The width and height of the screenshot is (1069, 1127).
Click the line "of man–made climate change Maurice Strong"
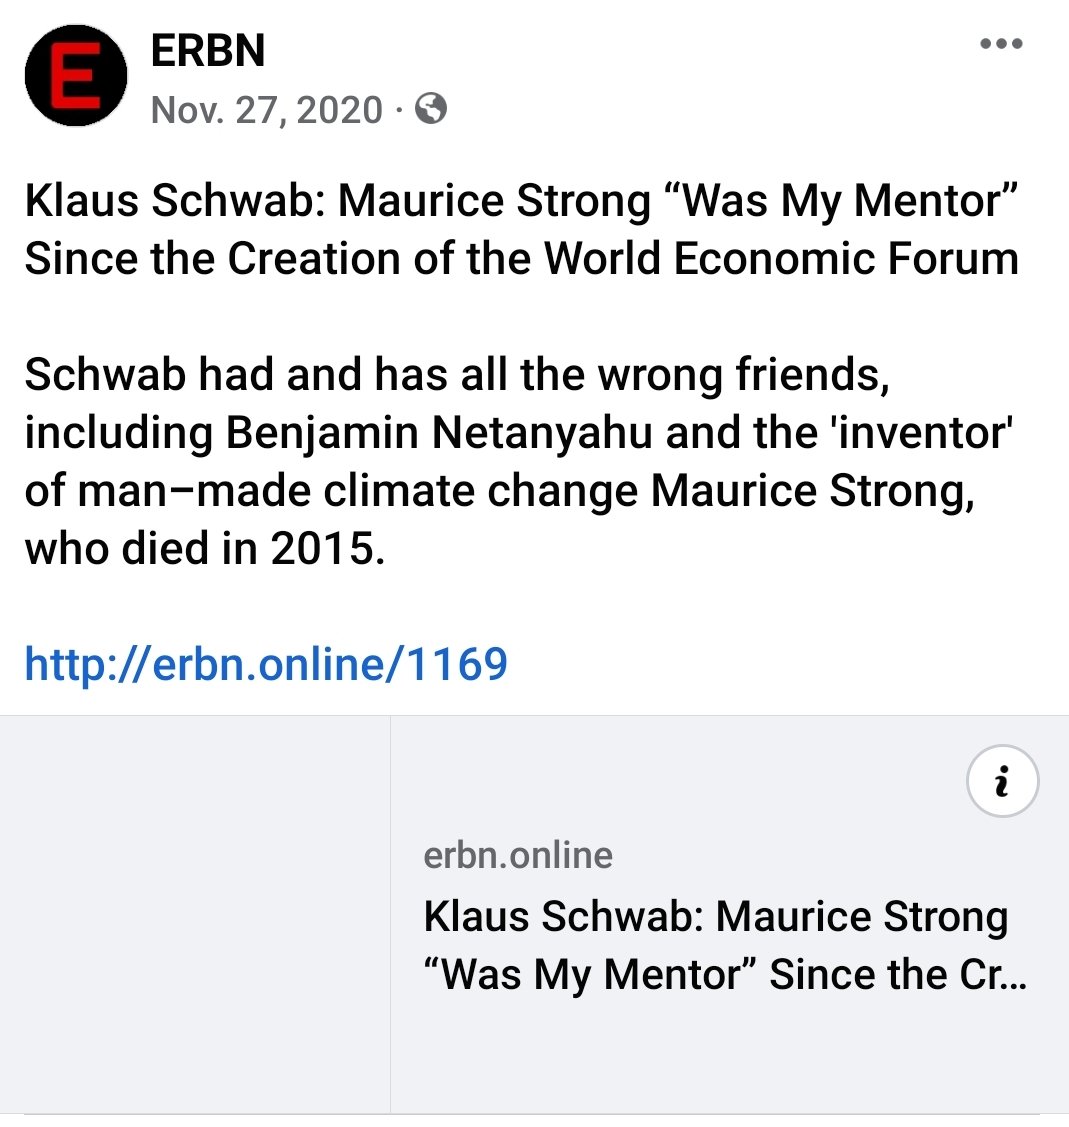500,491
